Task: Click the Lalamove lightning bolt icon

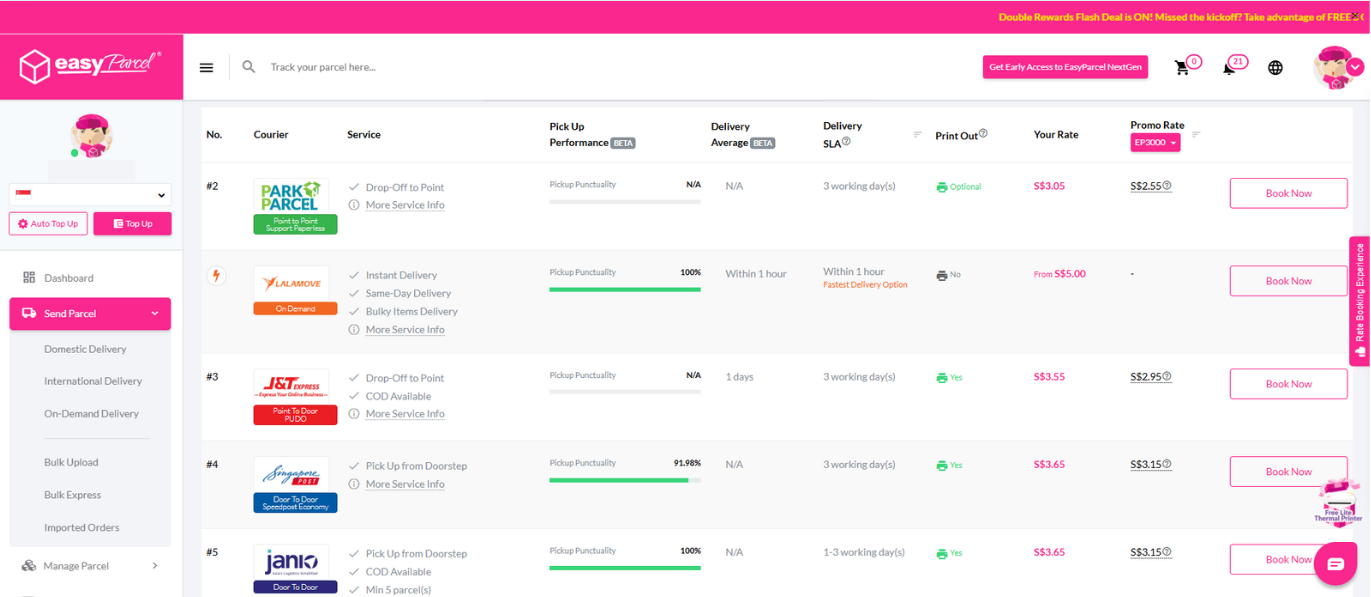Action: (215, 276)
